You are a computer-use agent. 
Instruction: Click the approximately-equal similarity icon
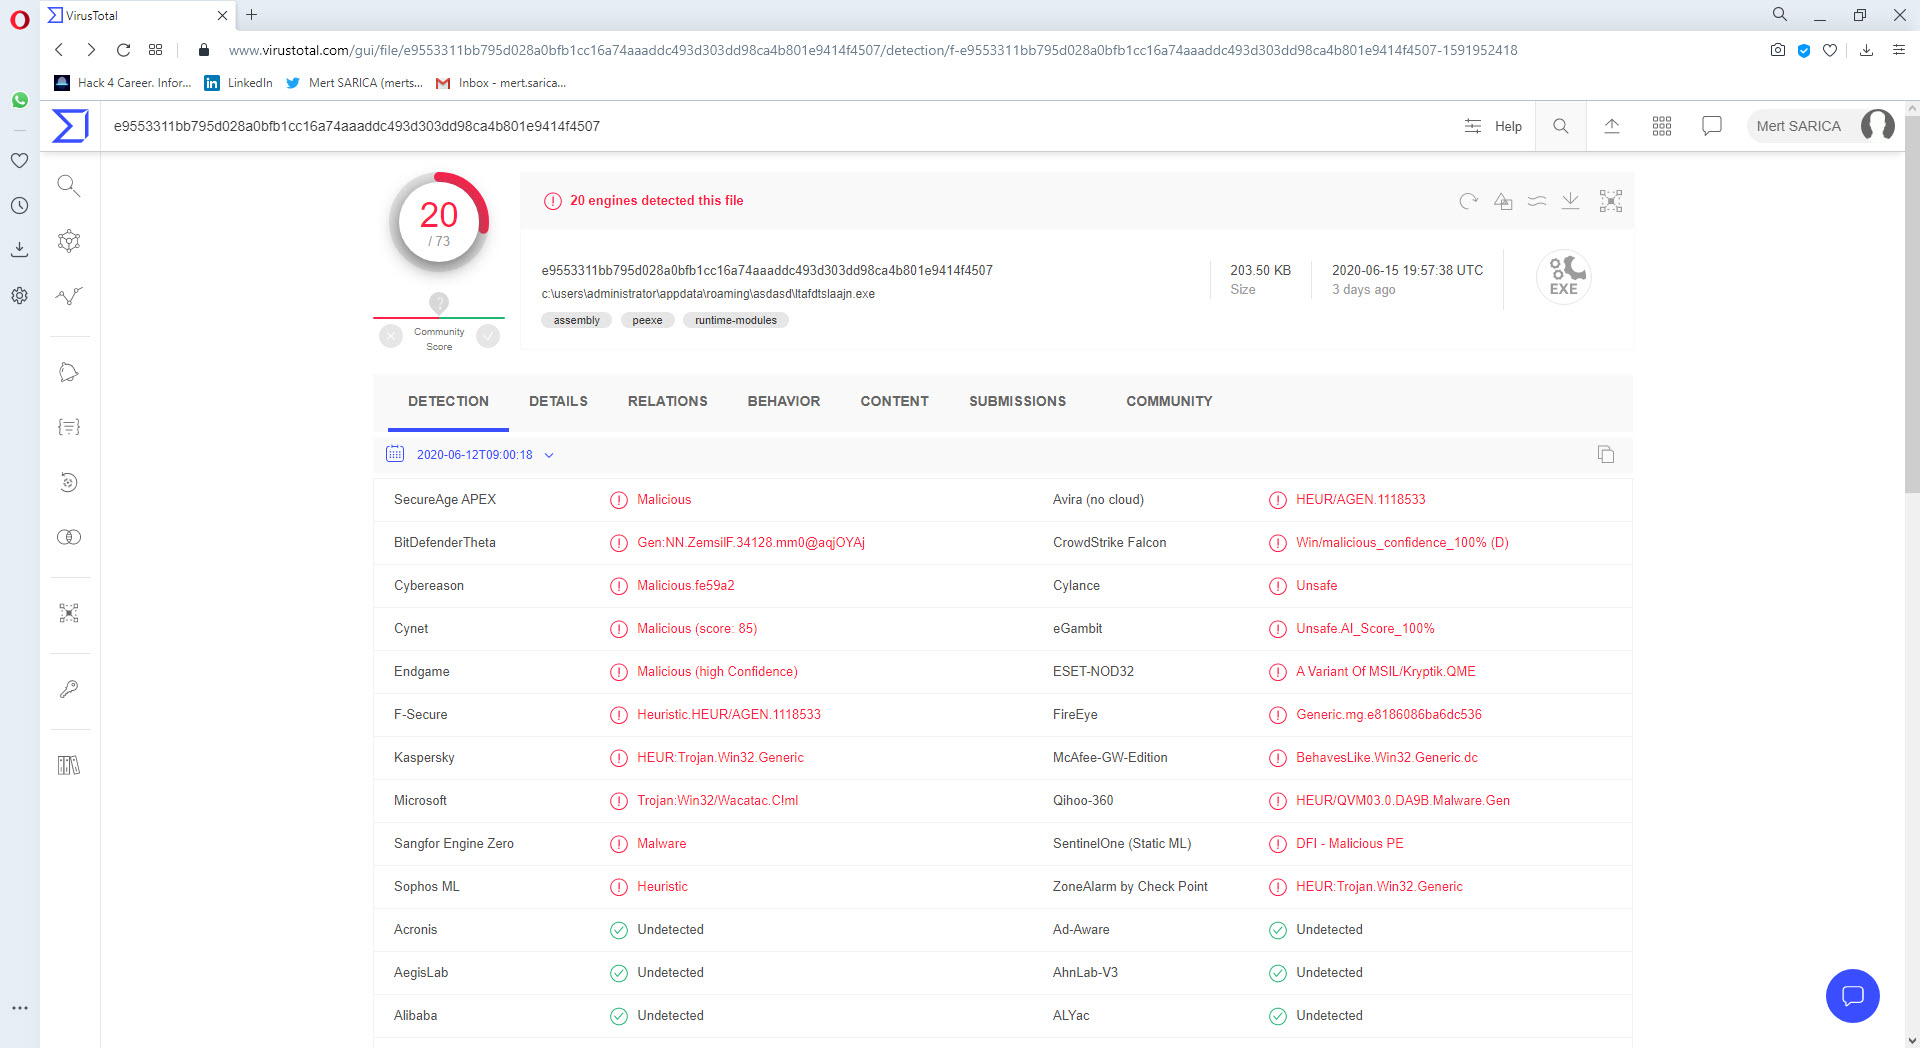[x=1537, y=201]
